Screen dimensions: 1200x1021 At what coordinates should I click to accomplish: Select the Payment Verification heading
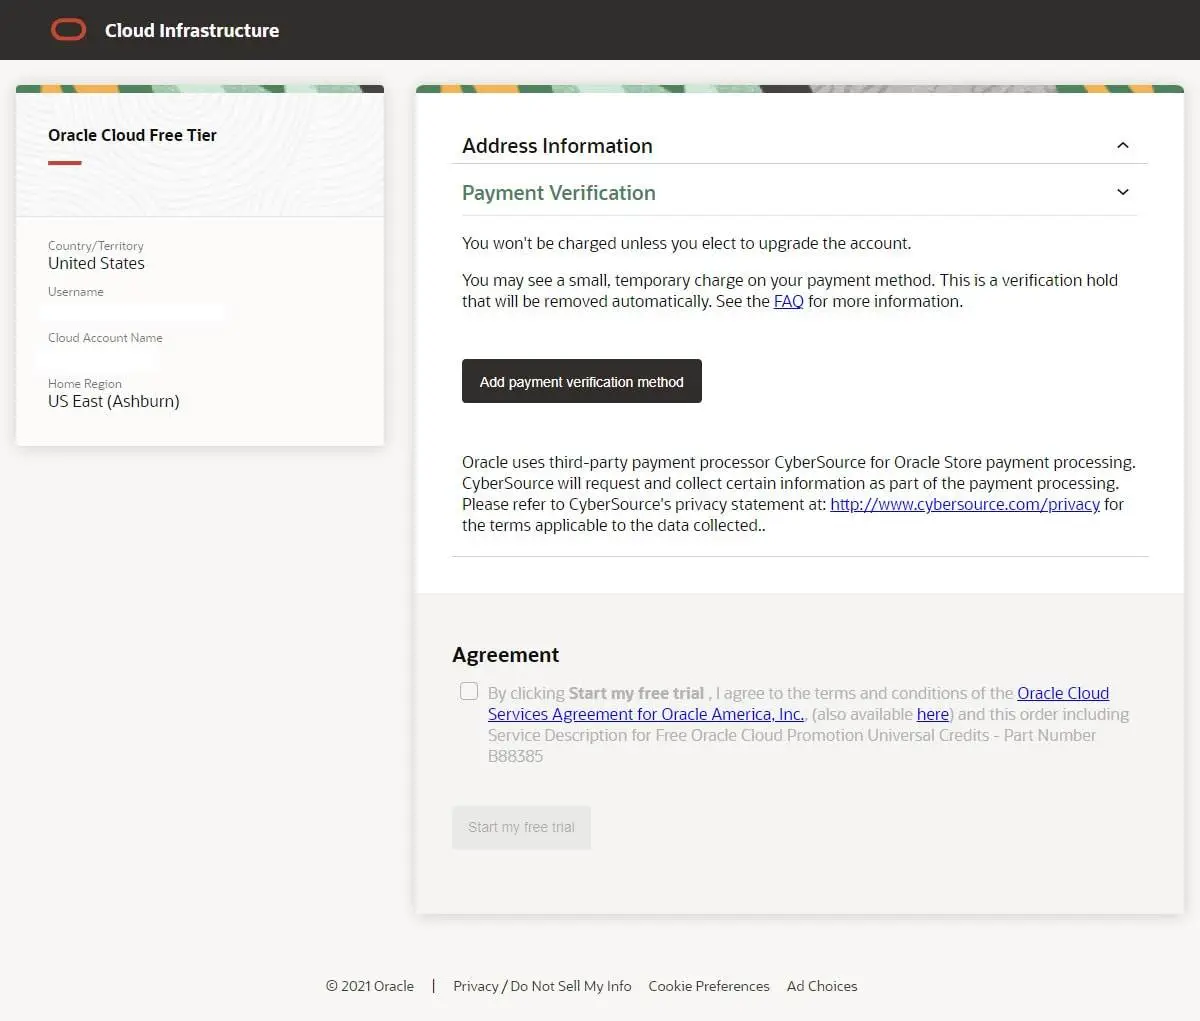(559, 193)
